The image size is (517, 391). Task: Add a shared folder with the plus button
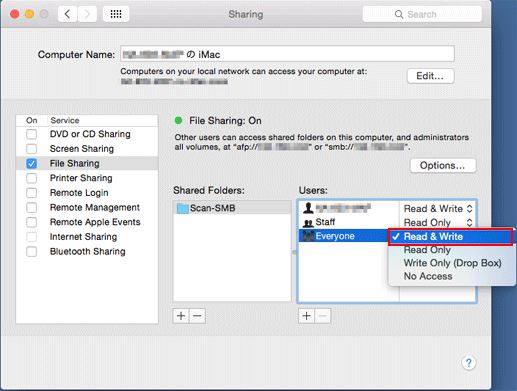tap(181, 316)
